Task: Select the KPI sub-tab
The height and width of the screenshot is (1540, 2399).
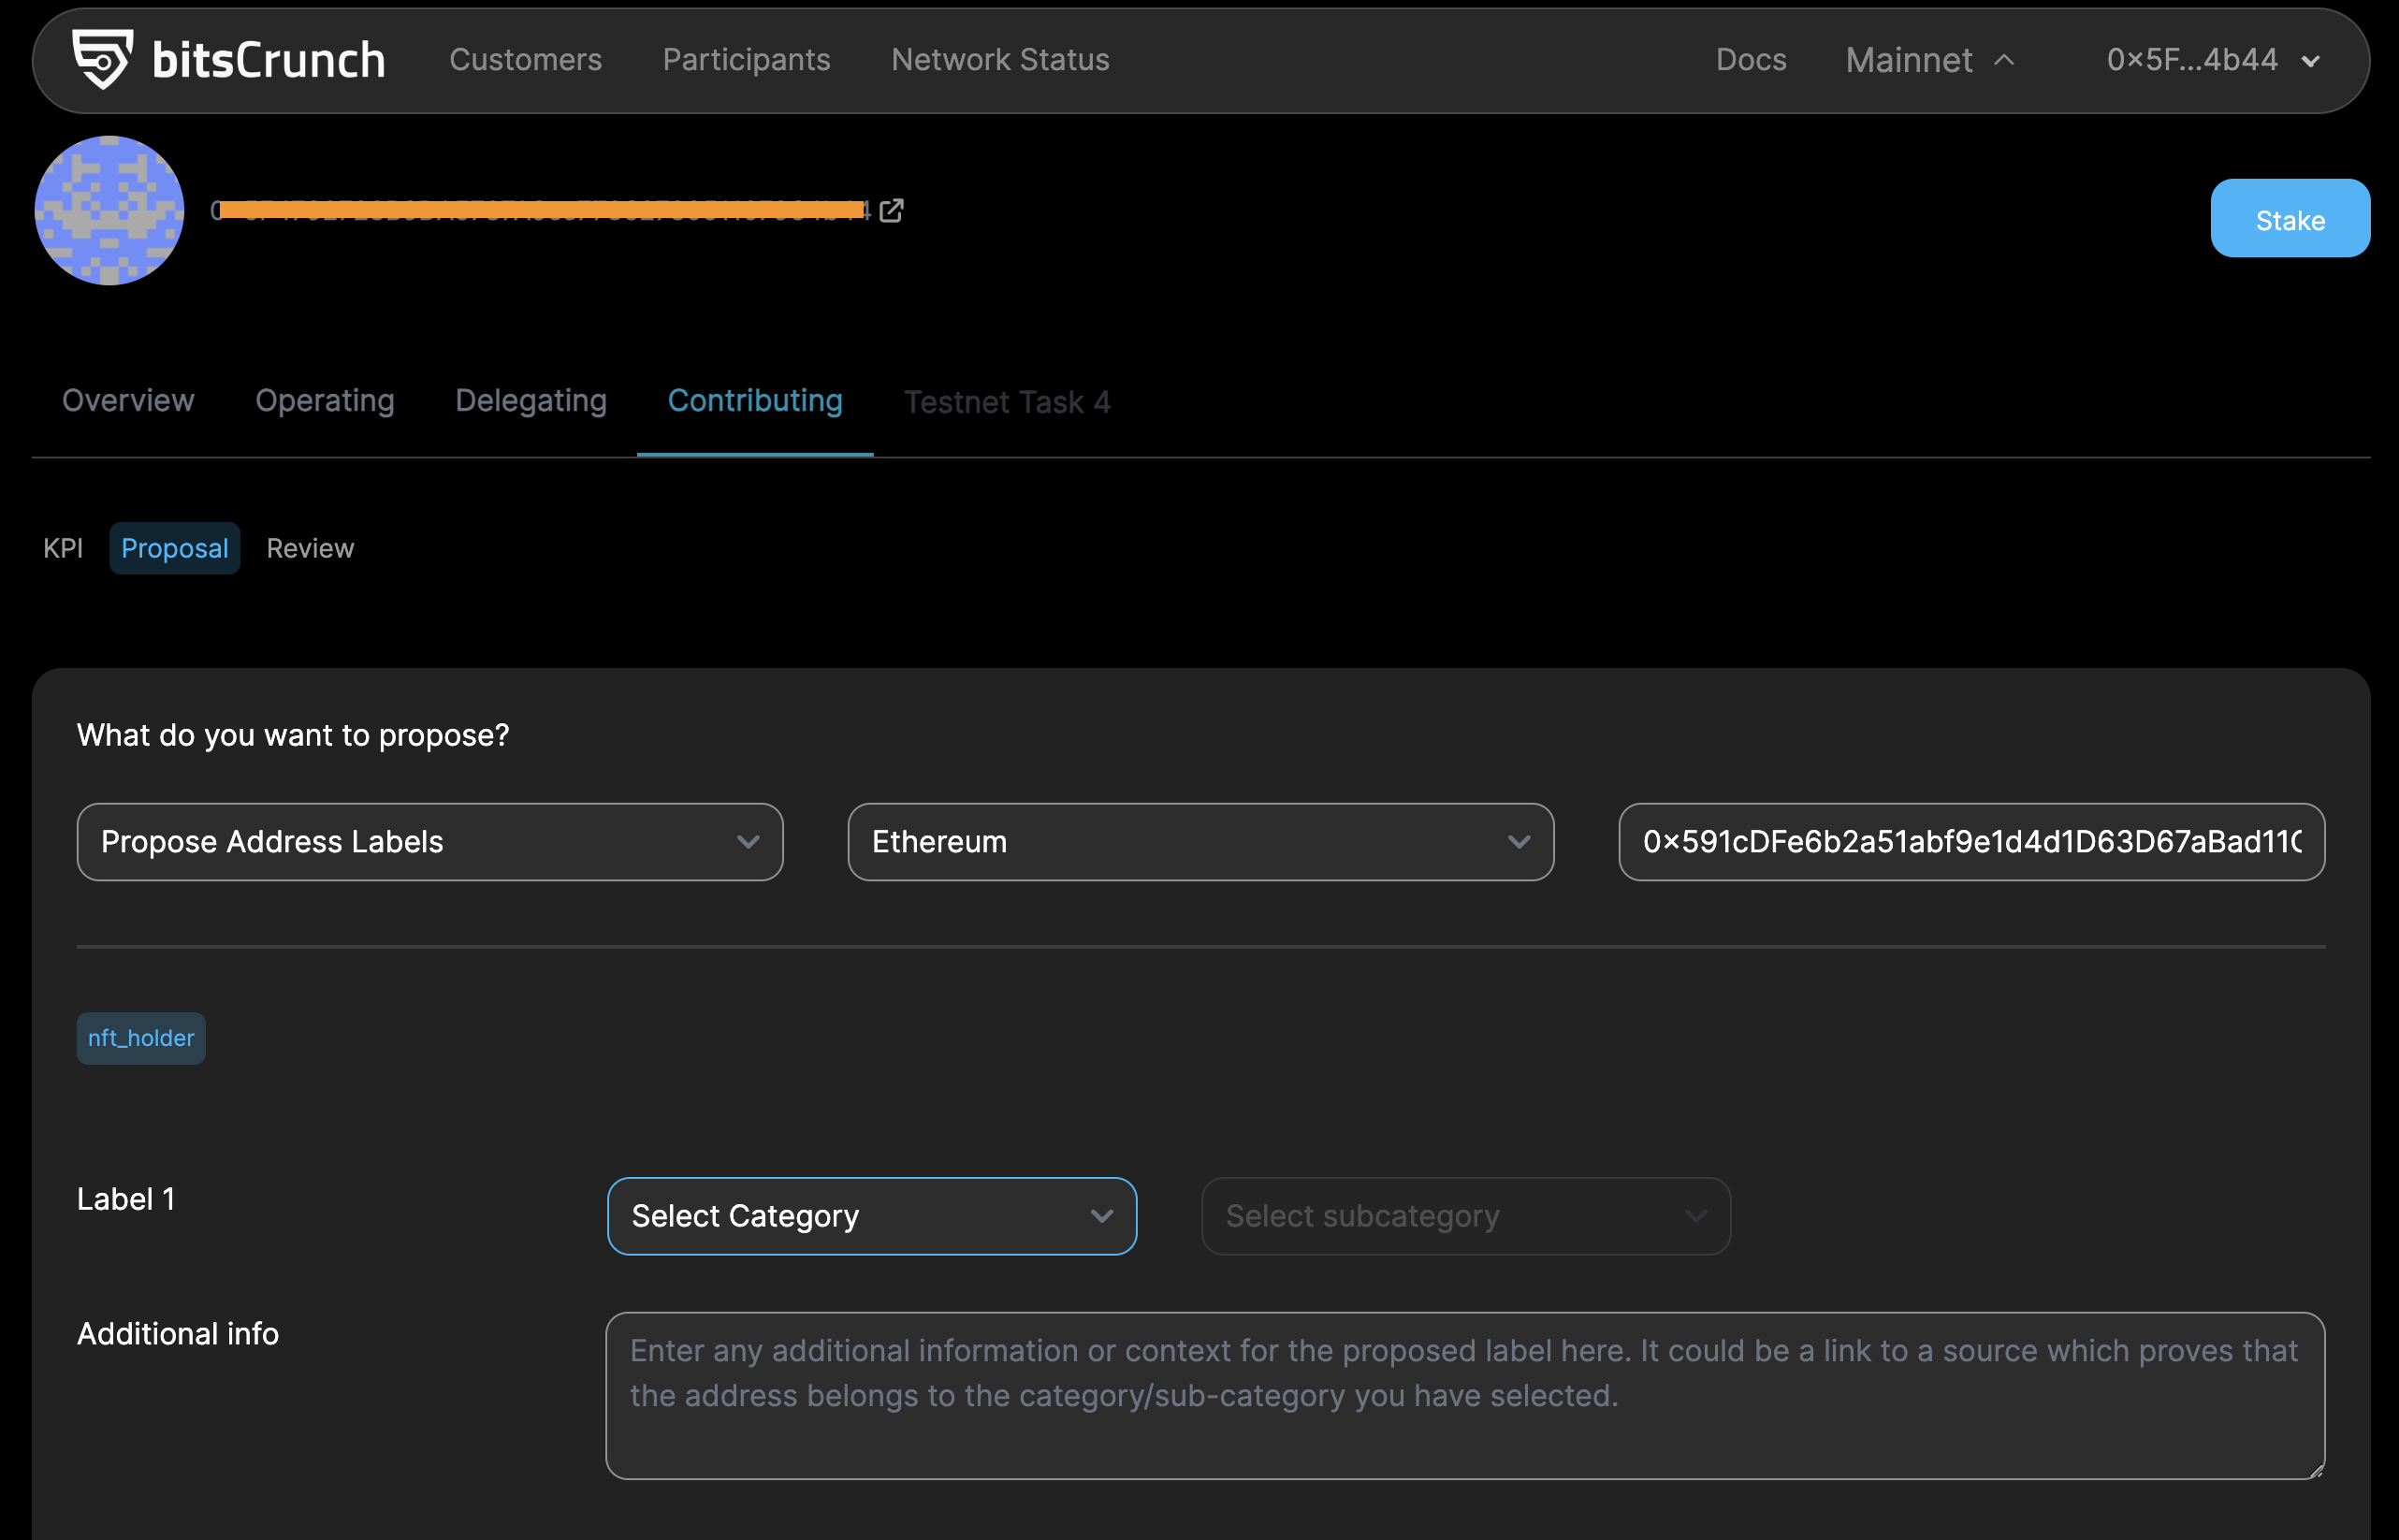Action: tap(63, 548)
